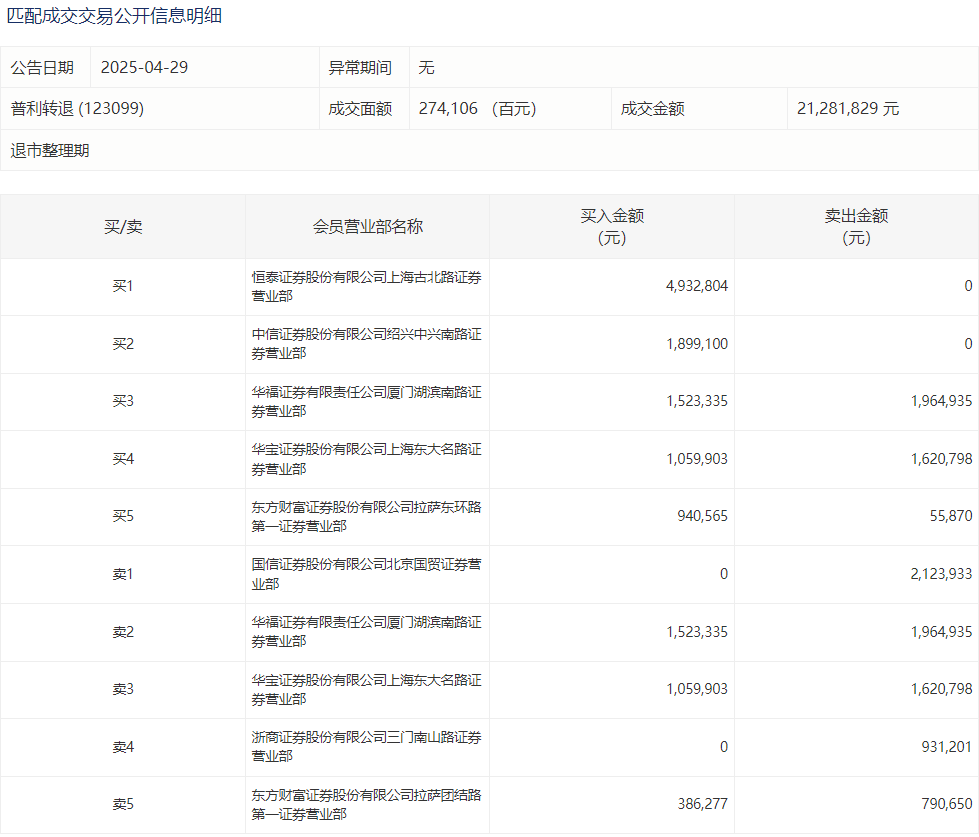
Task: Select the 买1 buy amount 4,932,804
Action: coord(697,286)
